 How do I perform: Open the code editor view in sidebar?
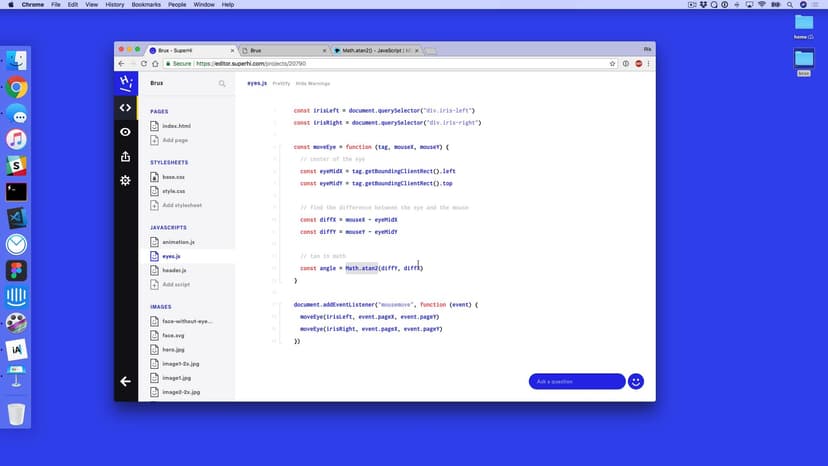125,108
